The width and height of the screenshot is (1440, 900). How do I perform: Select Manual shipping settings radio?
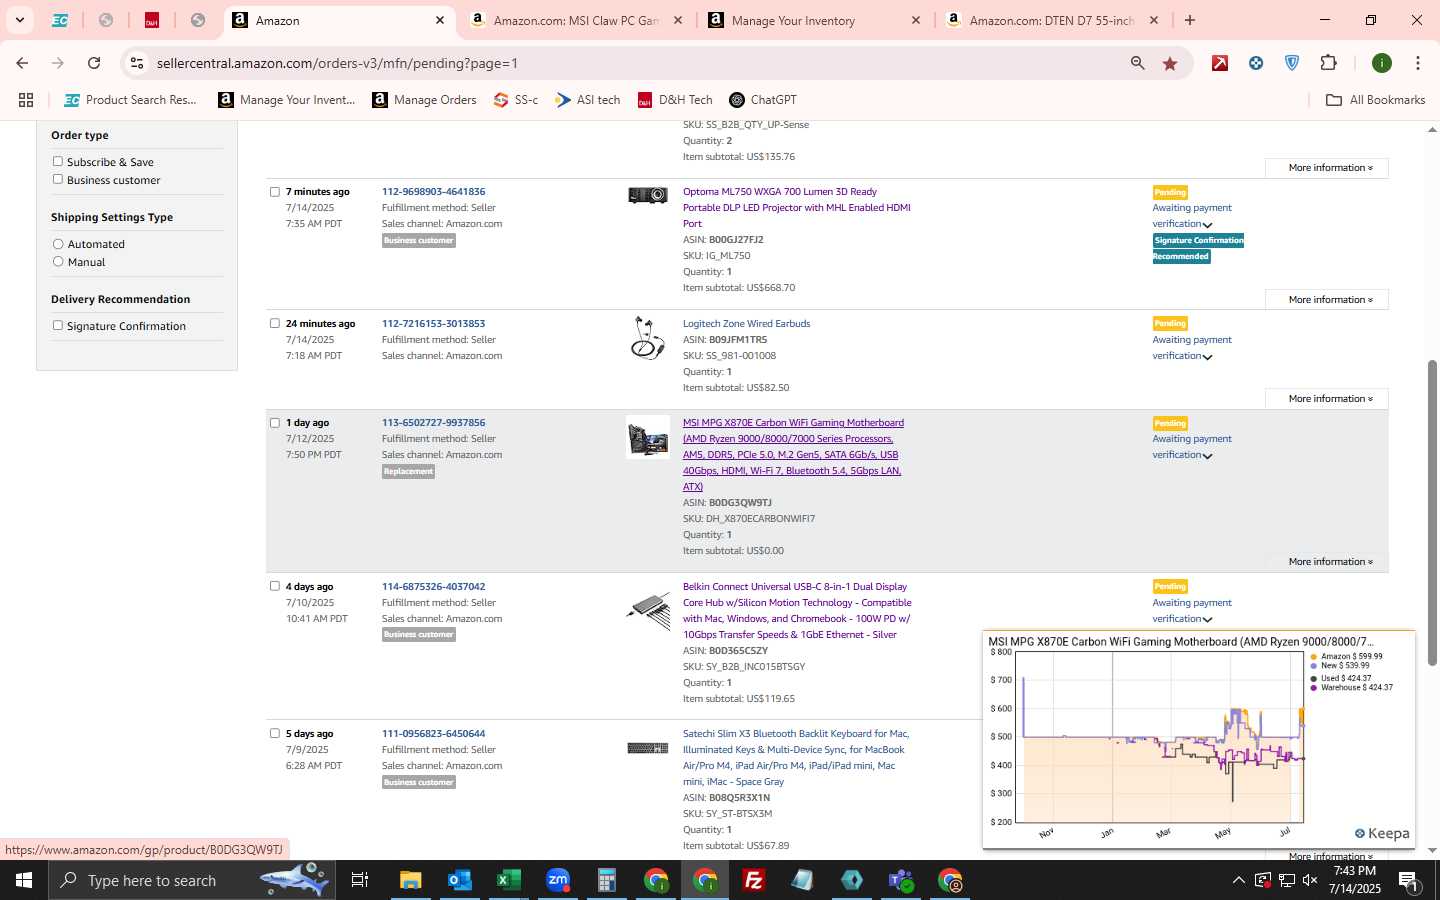tap(58, 261)
